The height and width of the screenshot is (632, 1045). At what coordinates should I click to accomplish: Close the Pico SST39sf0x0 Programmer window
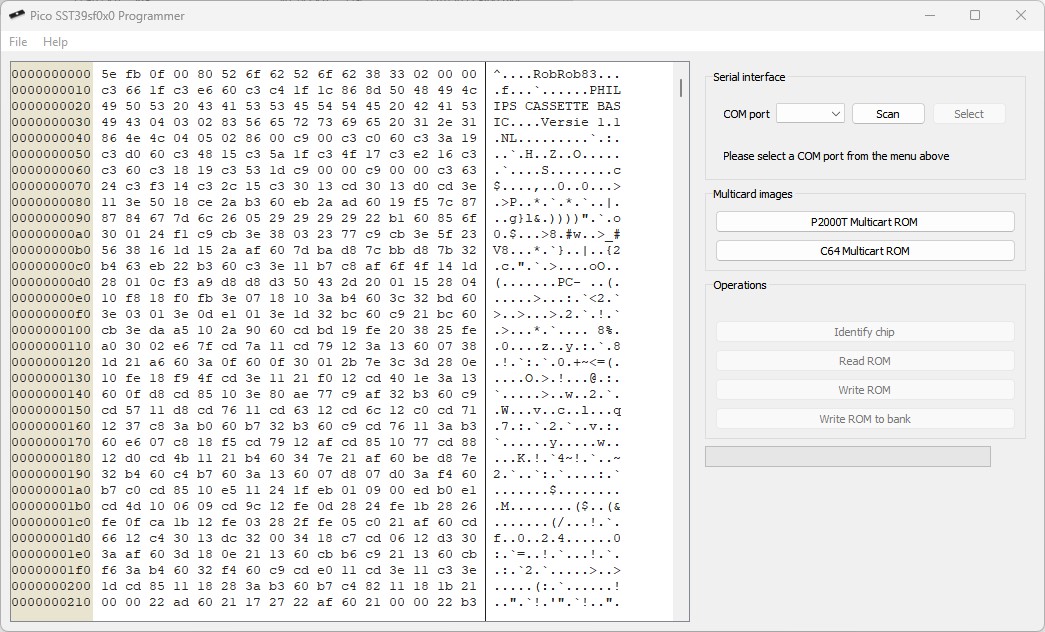[1020, 16]
